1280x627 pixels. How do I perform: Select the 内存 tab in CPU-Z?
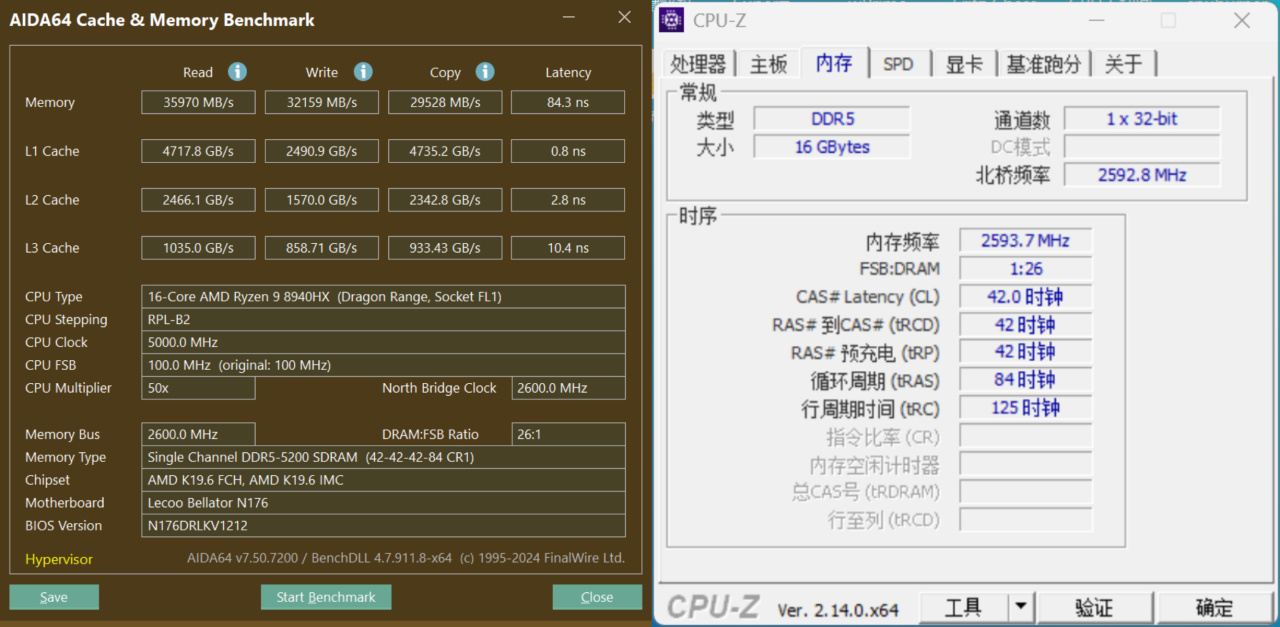coord(834,62)
